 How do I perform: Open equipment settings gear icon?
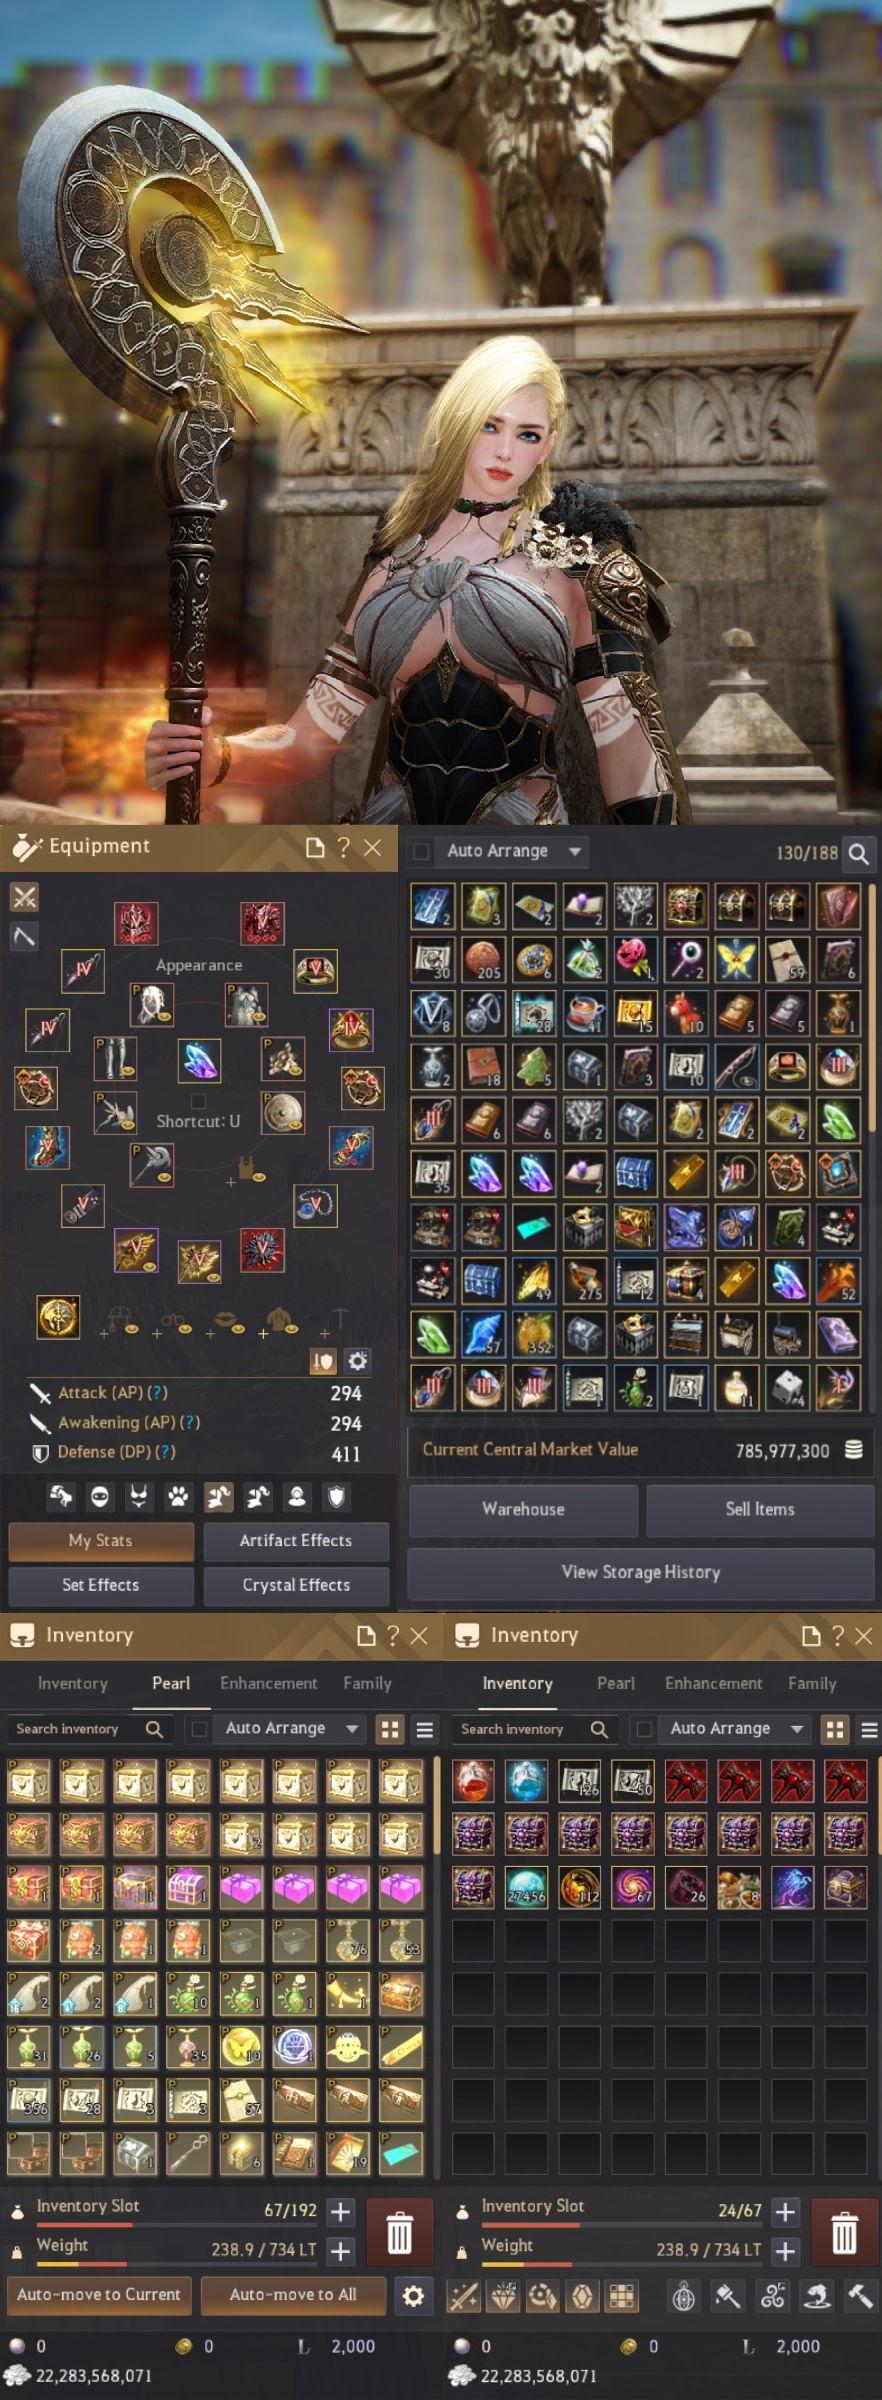click(x=357, y=1361)
